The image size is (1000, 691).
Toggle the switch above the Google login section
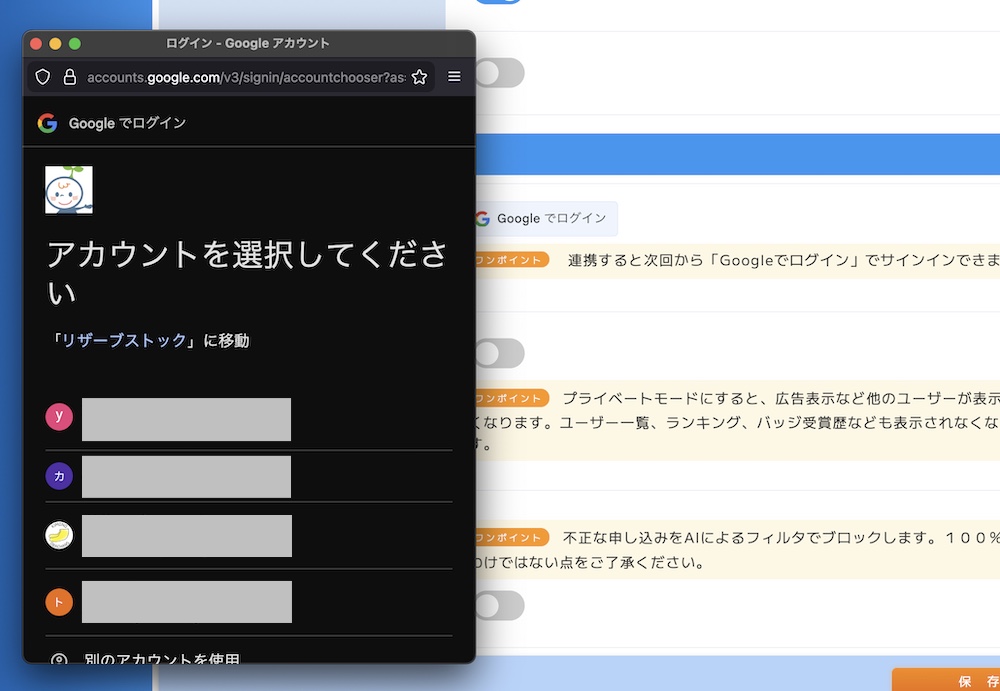pos(498,73)
